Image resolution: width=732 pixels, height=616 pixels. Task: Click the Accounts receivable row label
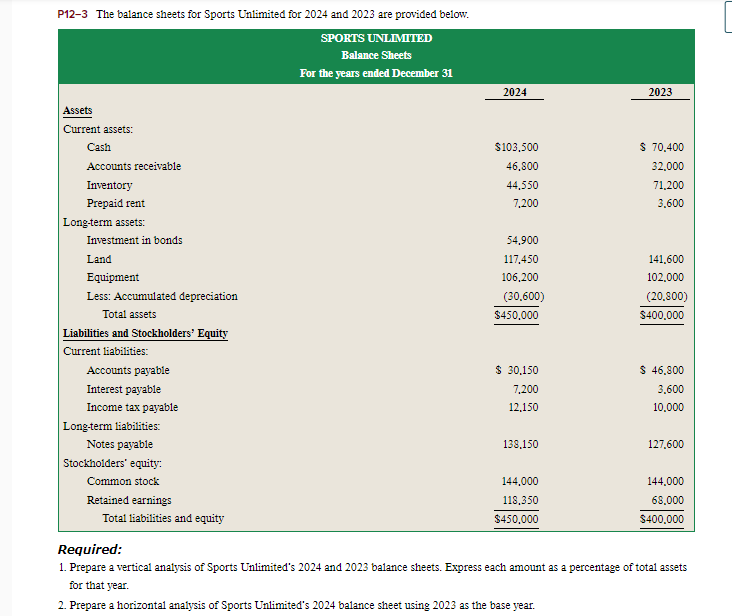tap(134, 166)
